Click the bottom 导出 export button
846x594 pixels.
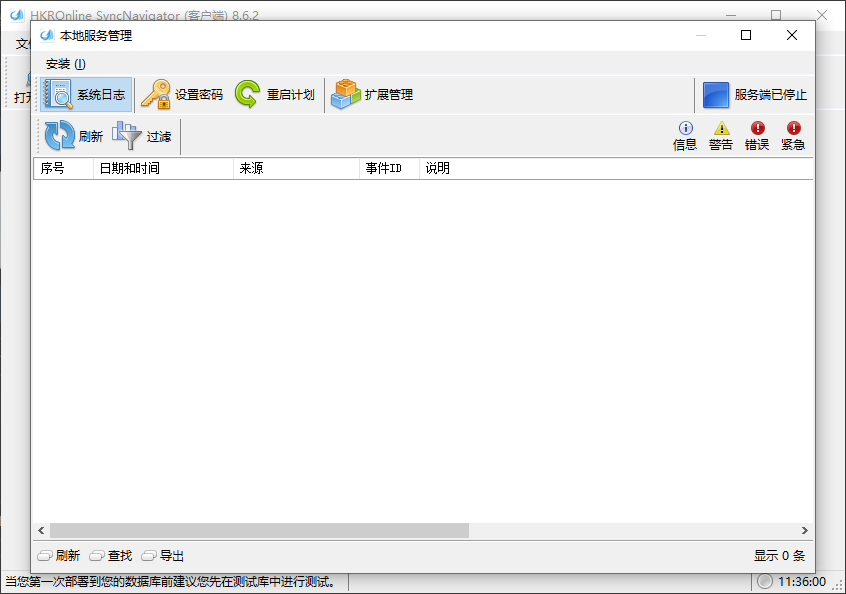163,556
